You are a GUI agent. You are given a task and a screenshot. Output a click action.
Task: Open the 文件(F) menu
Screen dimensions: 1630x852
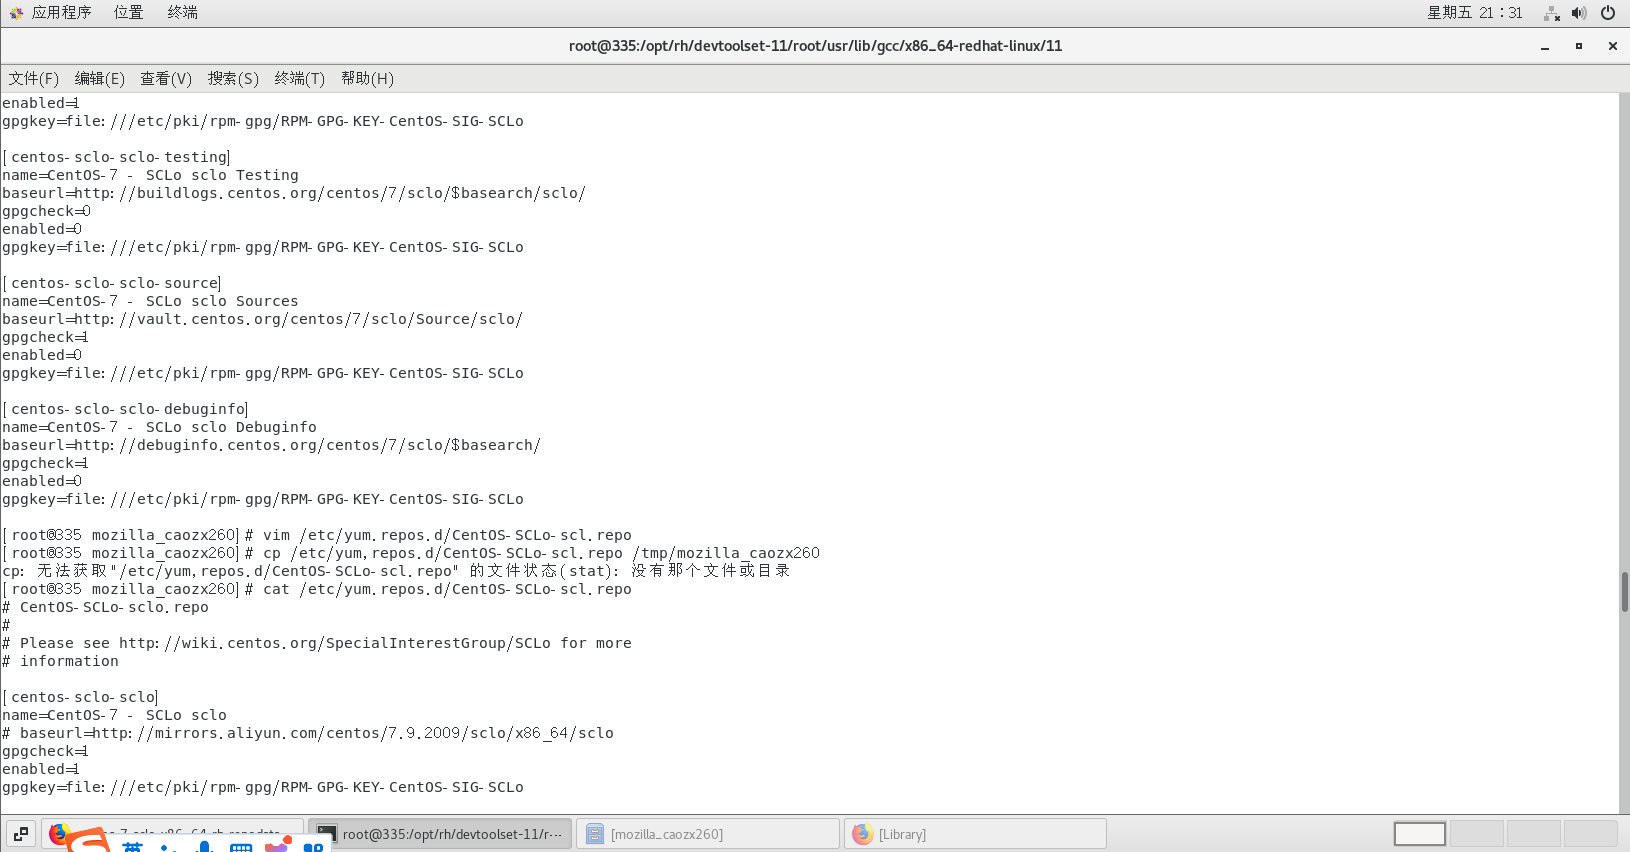click(x=34, y=78)
